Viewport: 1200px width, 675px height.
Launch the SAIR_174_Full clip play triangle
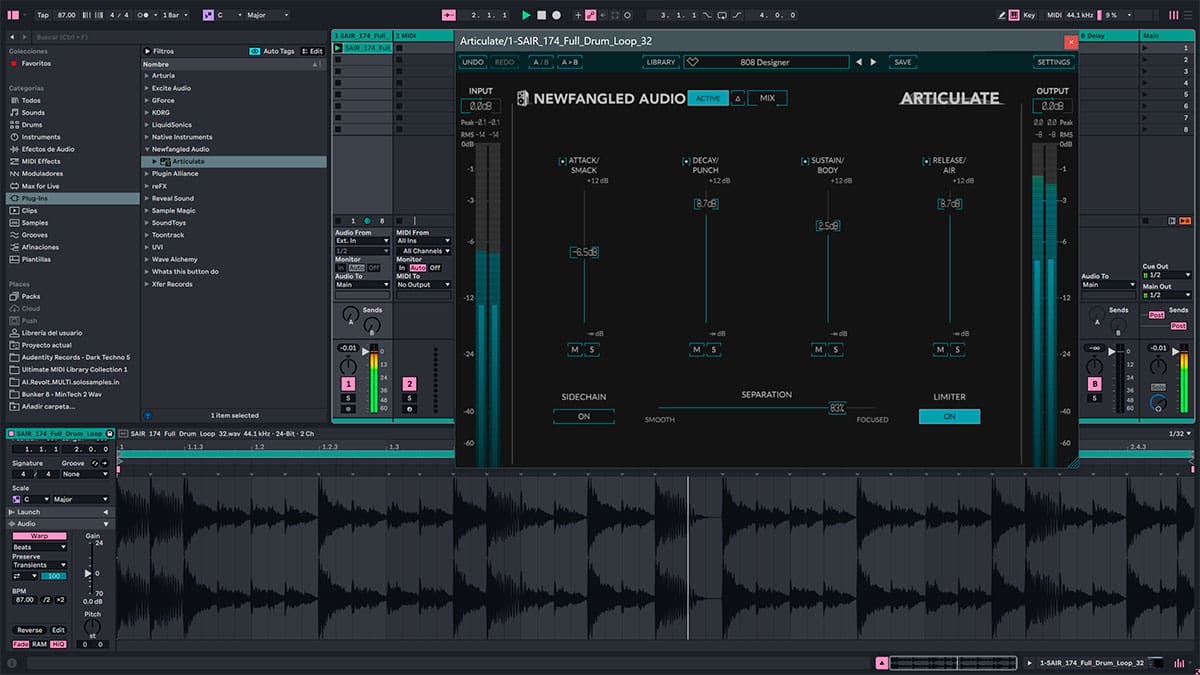[339, 48]
